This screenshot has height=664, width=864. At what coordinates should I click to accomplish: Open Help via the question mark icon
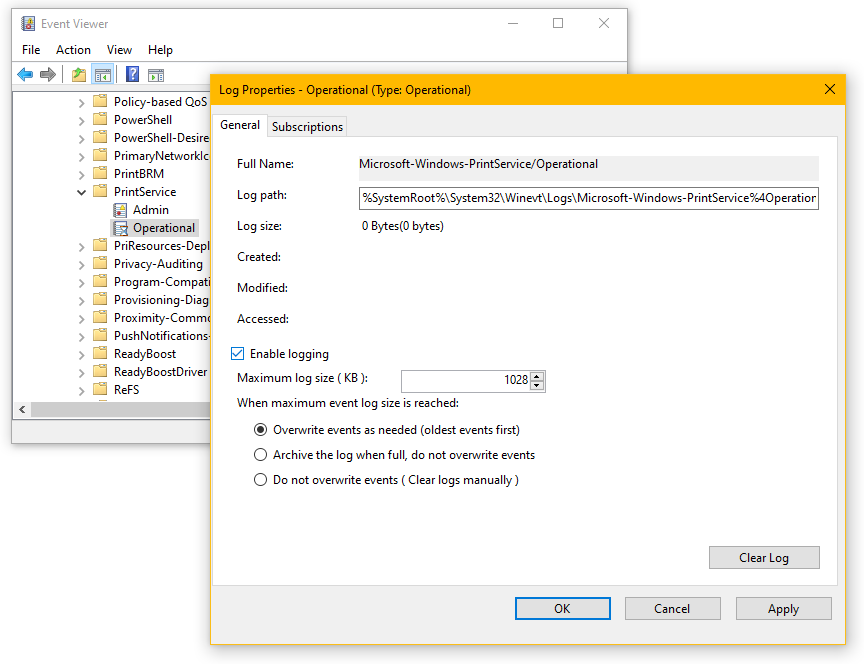coord(132,74)
